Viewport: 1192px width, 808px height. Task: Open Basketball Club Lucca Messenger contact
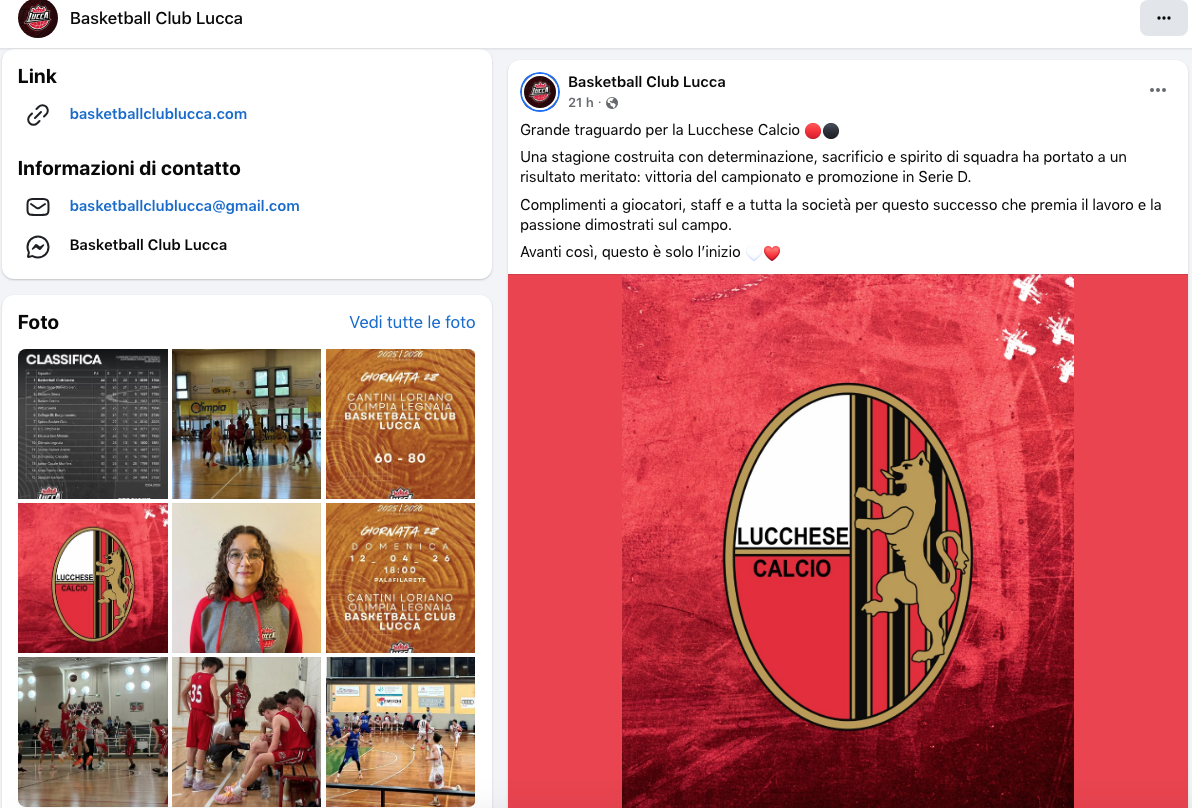coord(148,245)
